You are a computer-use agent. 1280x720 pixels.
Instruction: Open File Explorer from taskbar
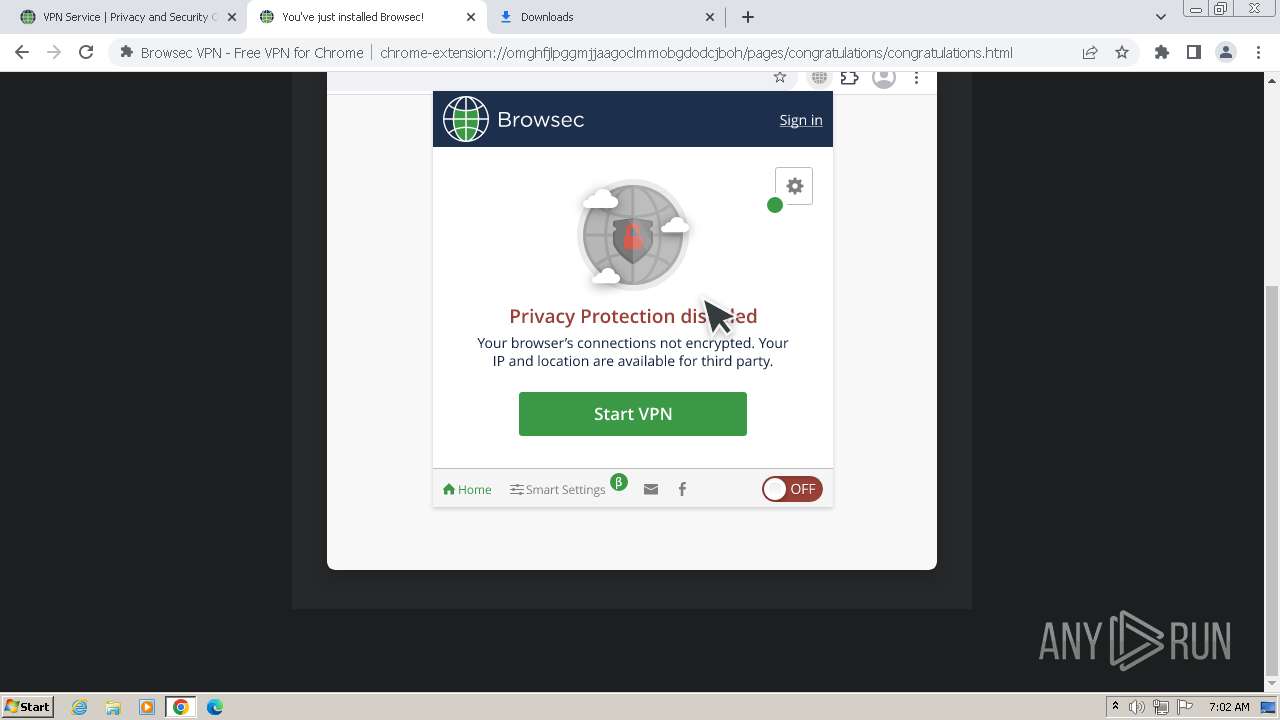pyautogui.click(x=113, y=707)
